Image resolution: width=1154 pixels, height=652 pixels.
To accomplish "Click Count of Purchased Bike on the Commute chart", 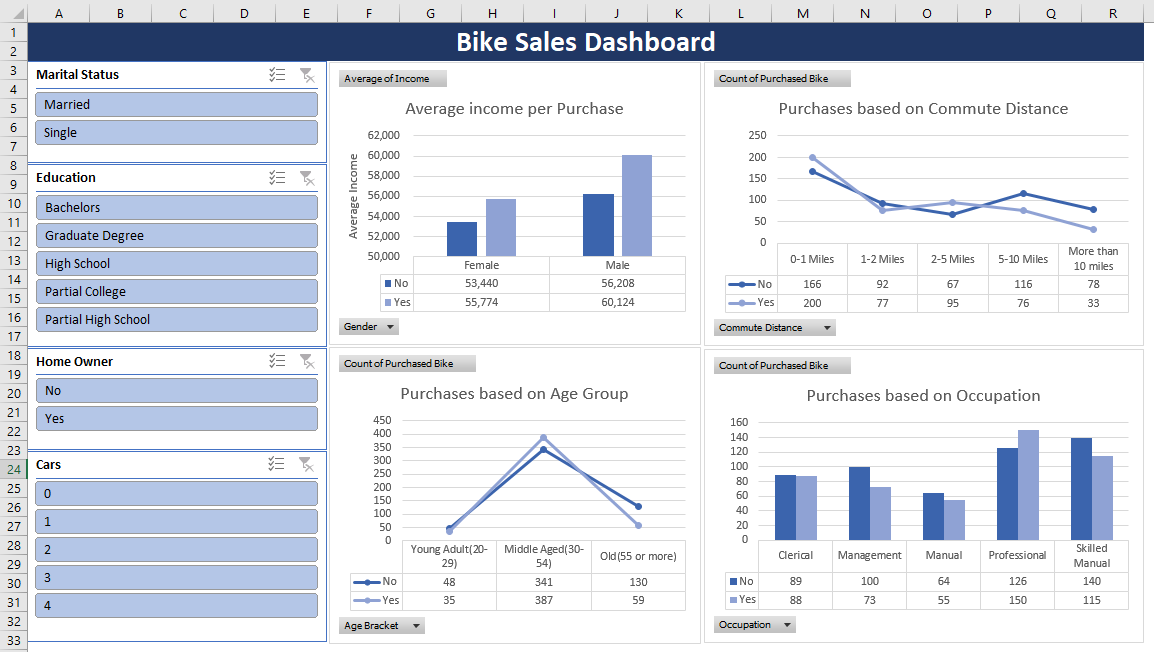I will pos(782,78).
